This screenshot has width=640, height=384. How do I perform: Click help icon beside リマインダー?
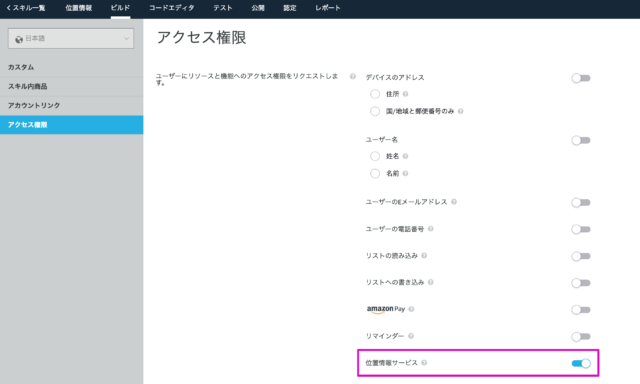411,336
